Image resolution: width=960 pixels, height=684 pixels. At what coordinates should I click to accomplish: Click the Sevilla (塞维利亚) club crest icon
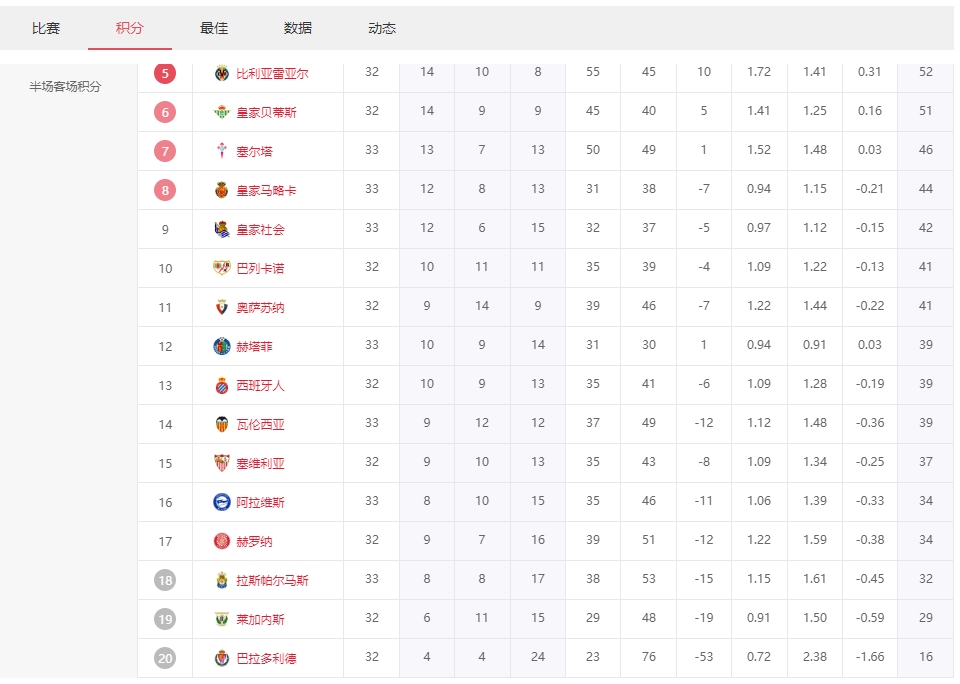[222, 463]
